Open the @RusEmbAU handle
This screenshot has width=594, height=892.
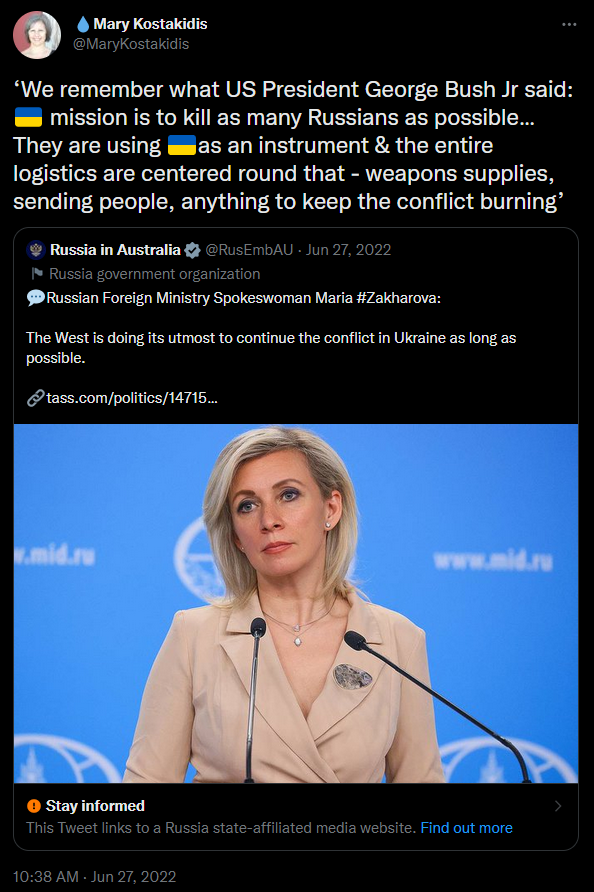(x=249, y=250)
